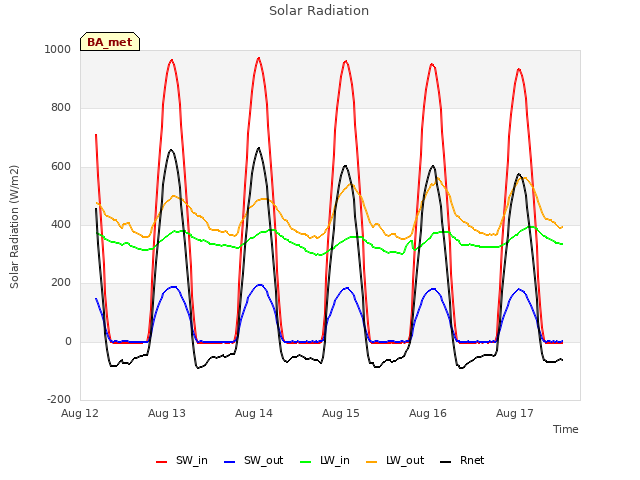640x480 pixels.
Task: Click the black Rnet peak on Aug 13
Action: tap(171, 150)
